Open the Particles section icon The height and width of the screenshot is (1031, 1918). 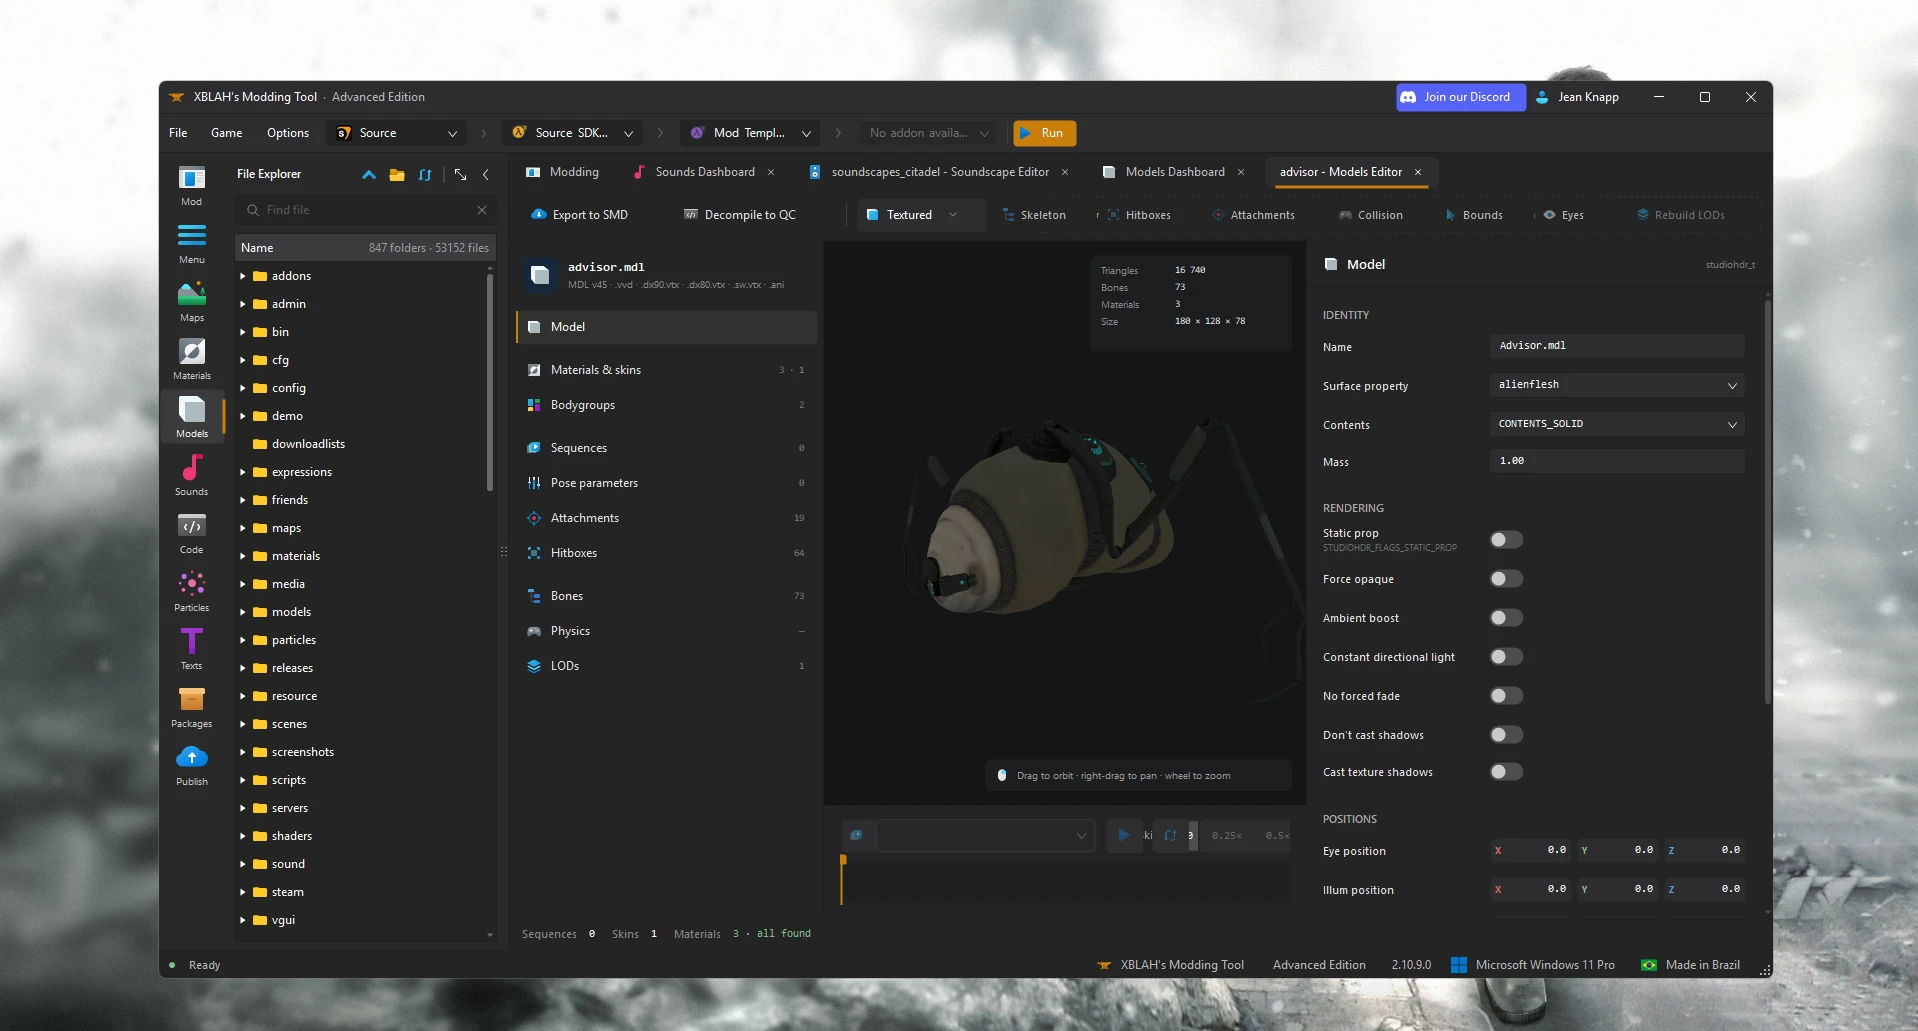point(191,592)
